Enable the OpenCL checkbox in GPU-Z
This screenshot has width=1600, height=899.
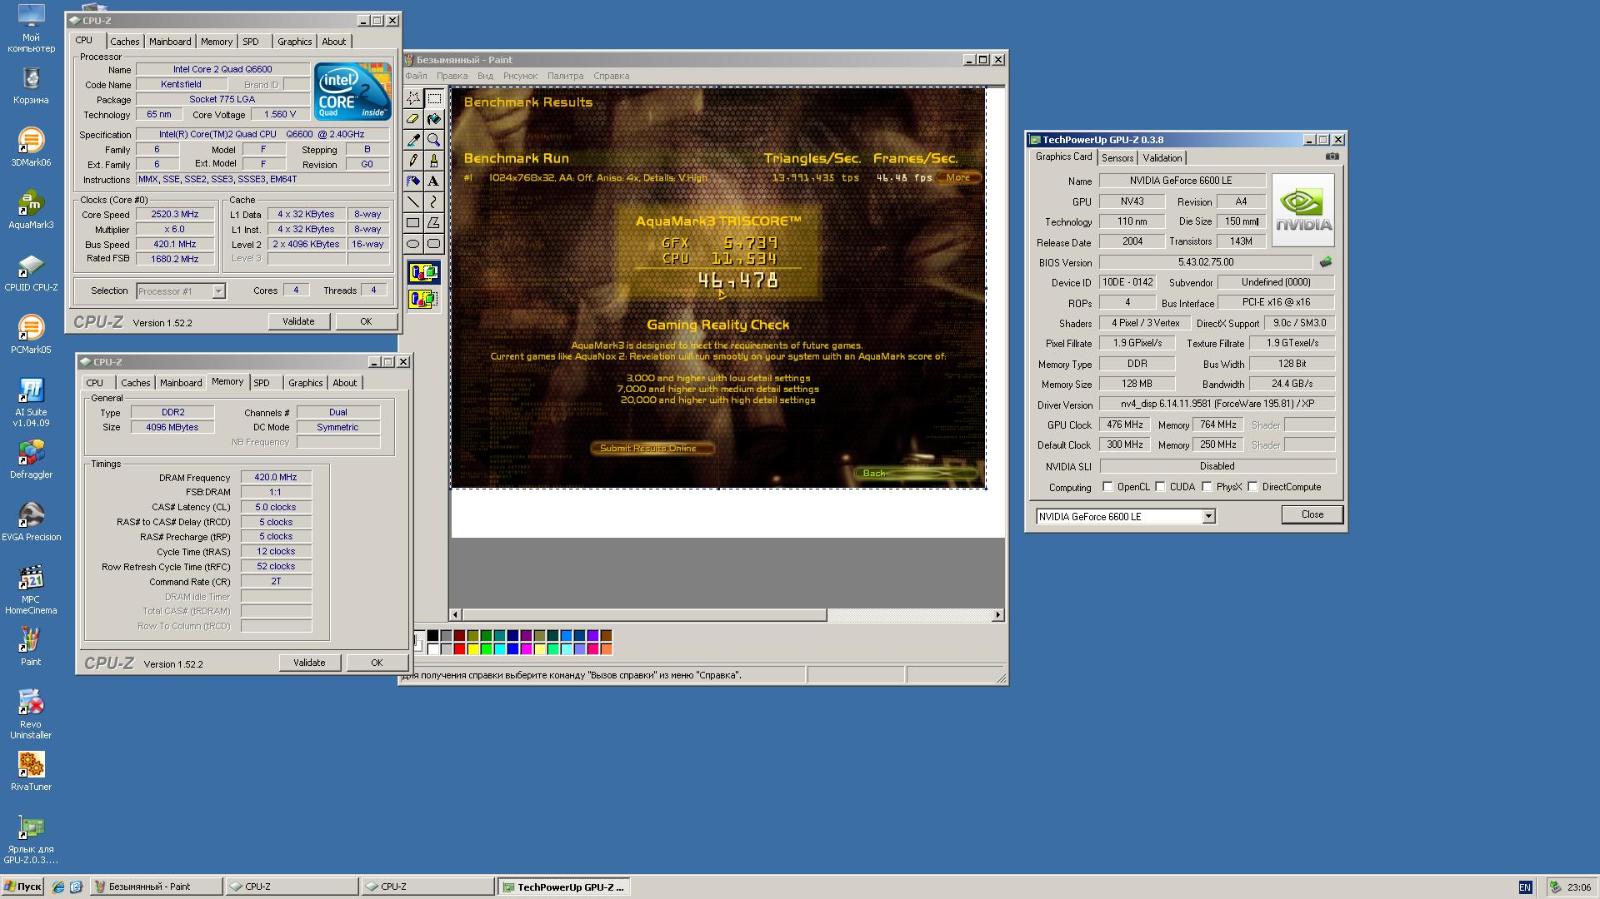pyautogui.click(x=1107, y=487)
